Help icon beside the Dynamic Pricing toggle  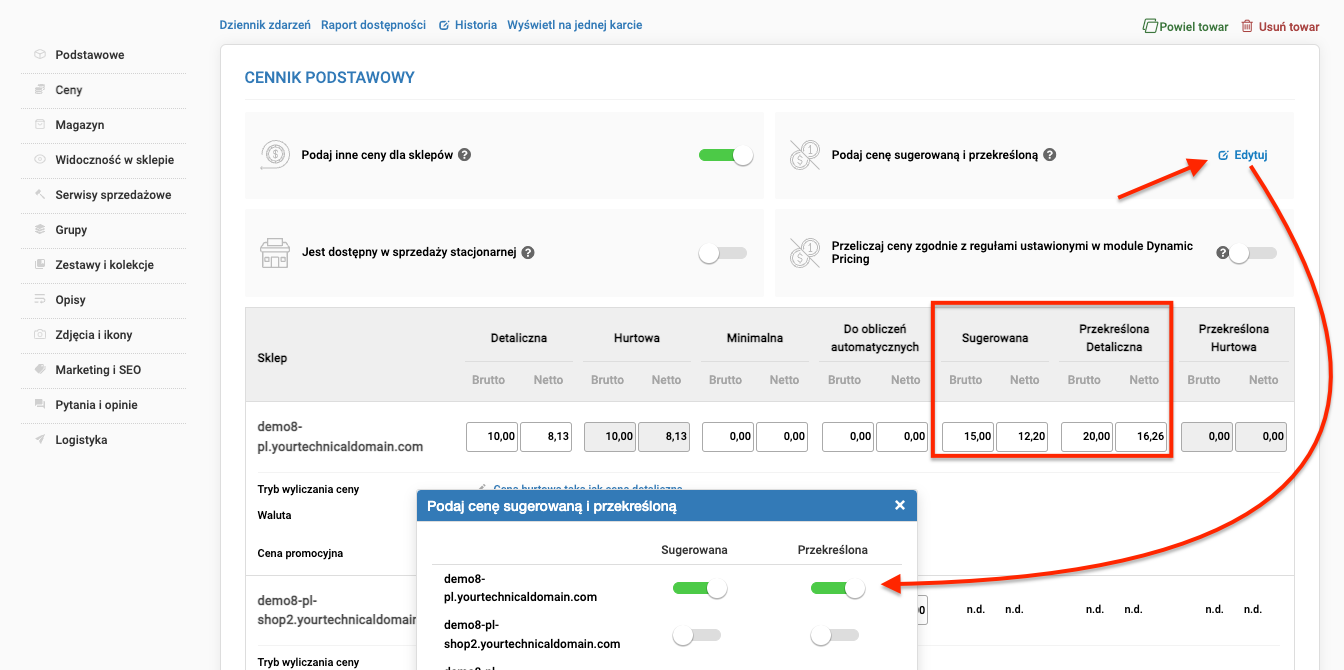1222,253
